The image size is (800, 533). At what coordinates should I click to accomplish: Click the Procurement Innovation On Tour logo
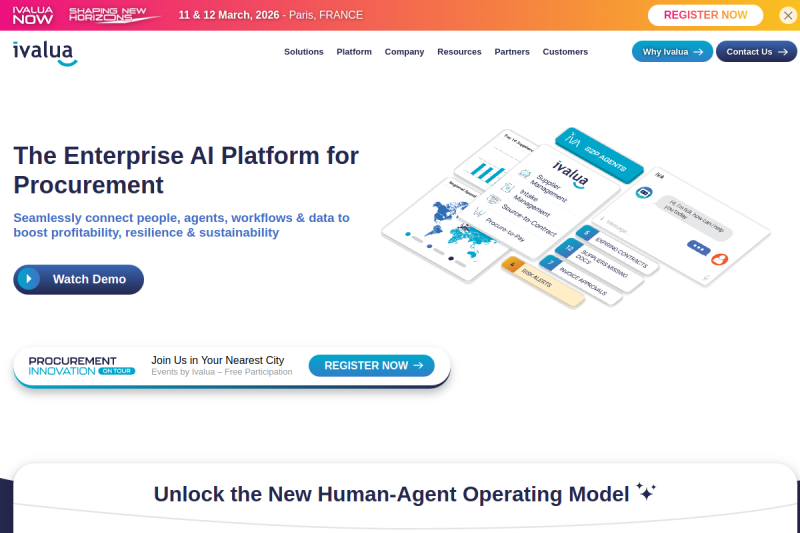tap(82, 366)
